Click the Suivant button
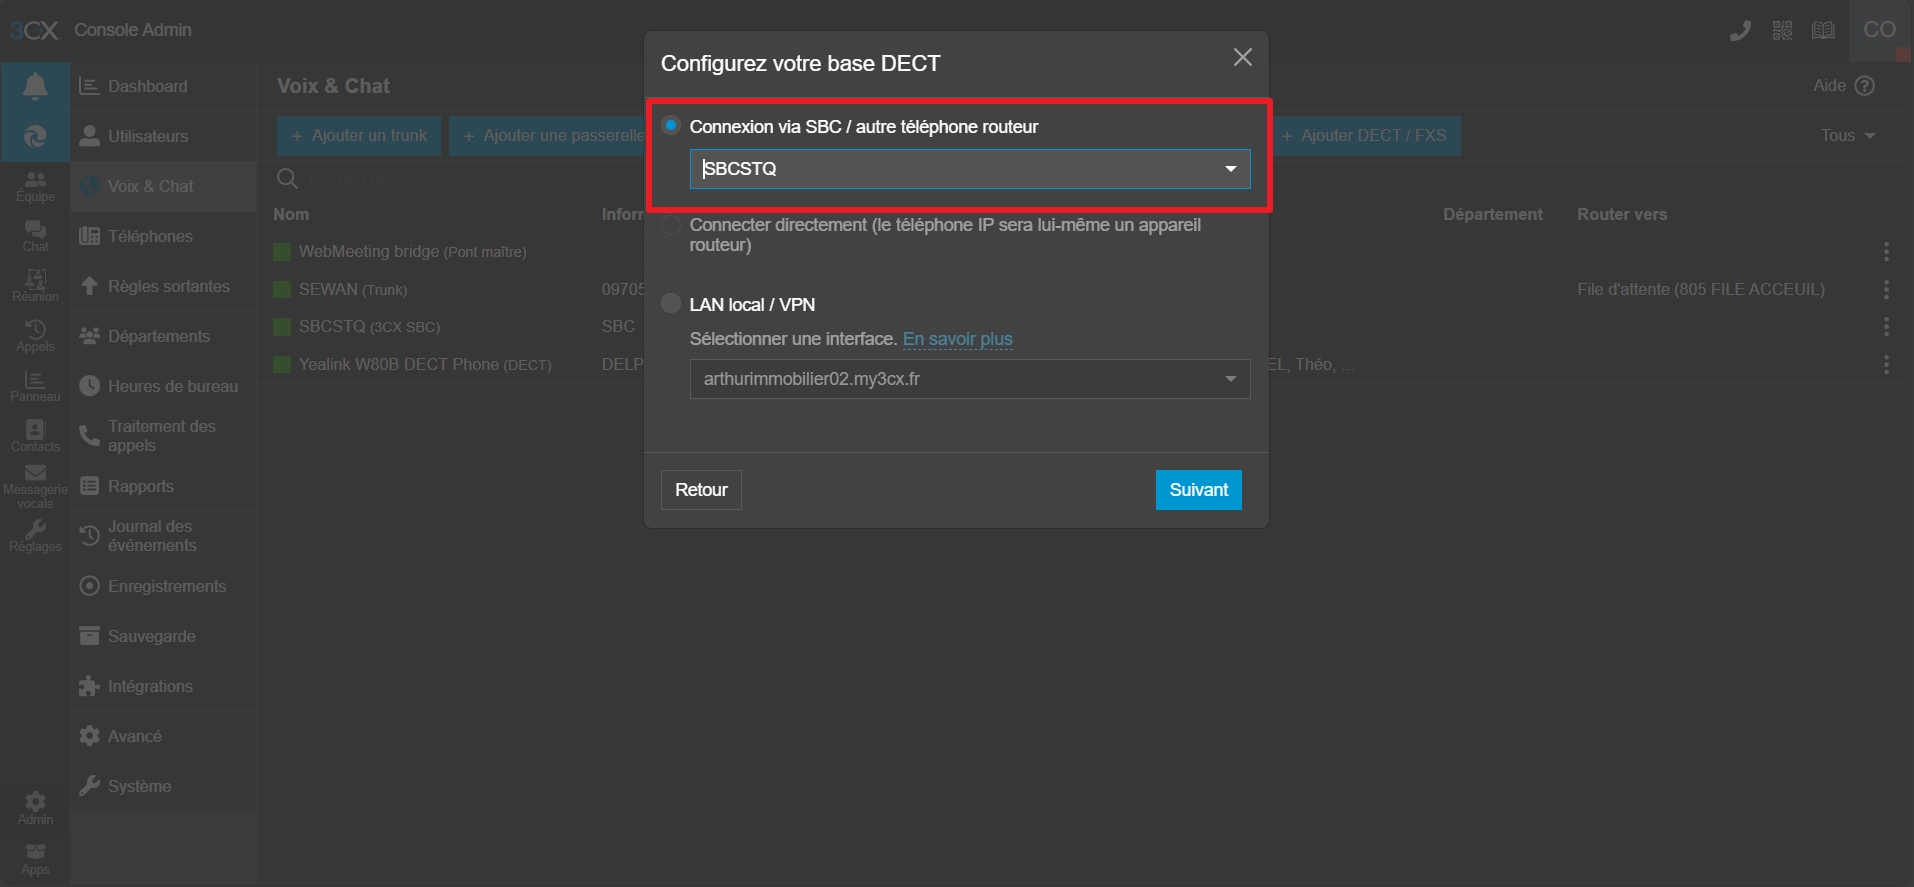This screenshot has width=1914, height=887. pyautogui.click(x=1199, y=490)
